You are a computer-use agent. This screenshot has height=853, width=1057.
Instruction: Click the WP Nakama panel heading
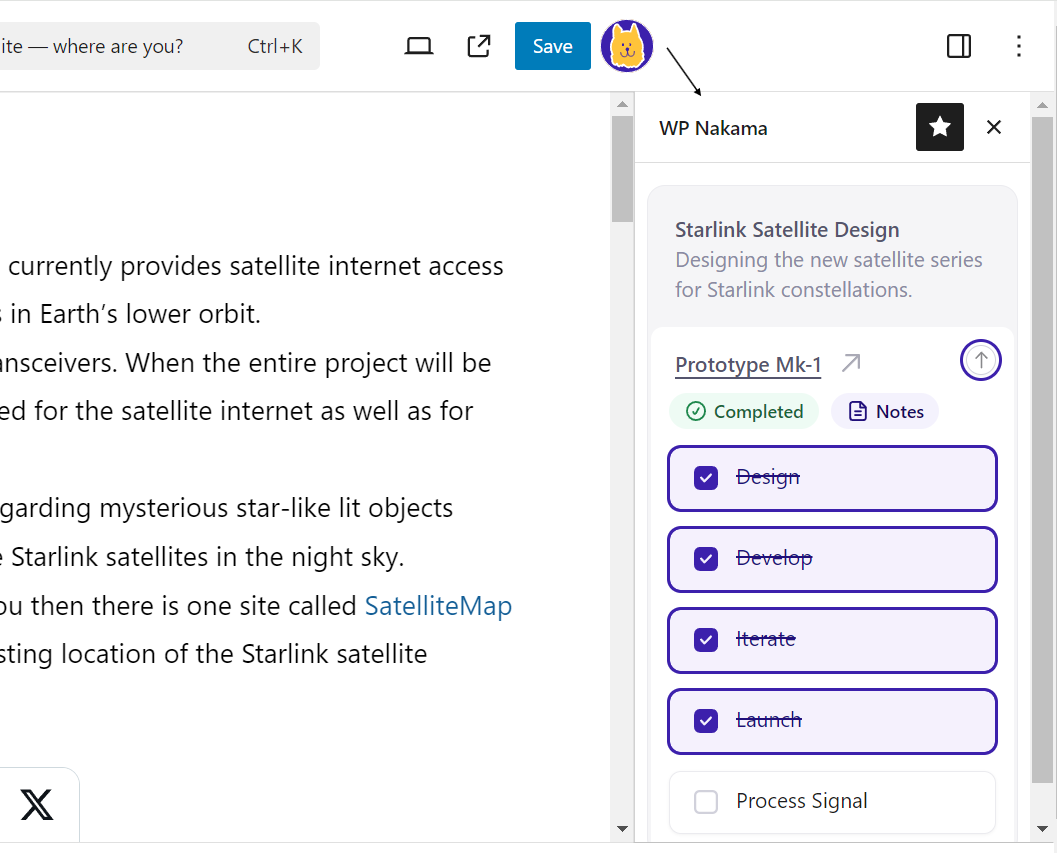713,128
